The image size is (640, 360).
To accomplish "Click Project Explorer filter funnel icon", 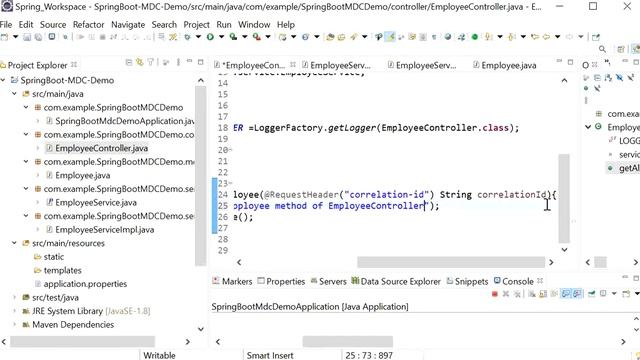I will (151, 62).
